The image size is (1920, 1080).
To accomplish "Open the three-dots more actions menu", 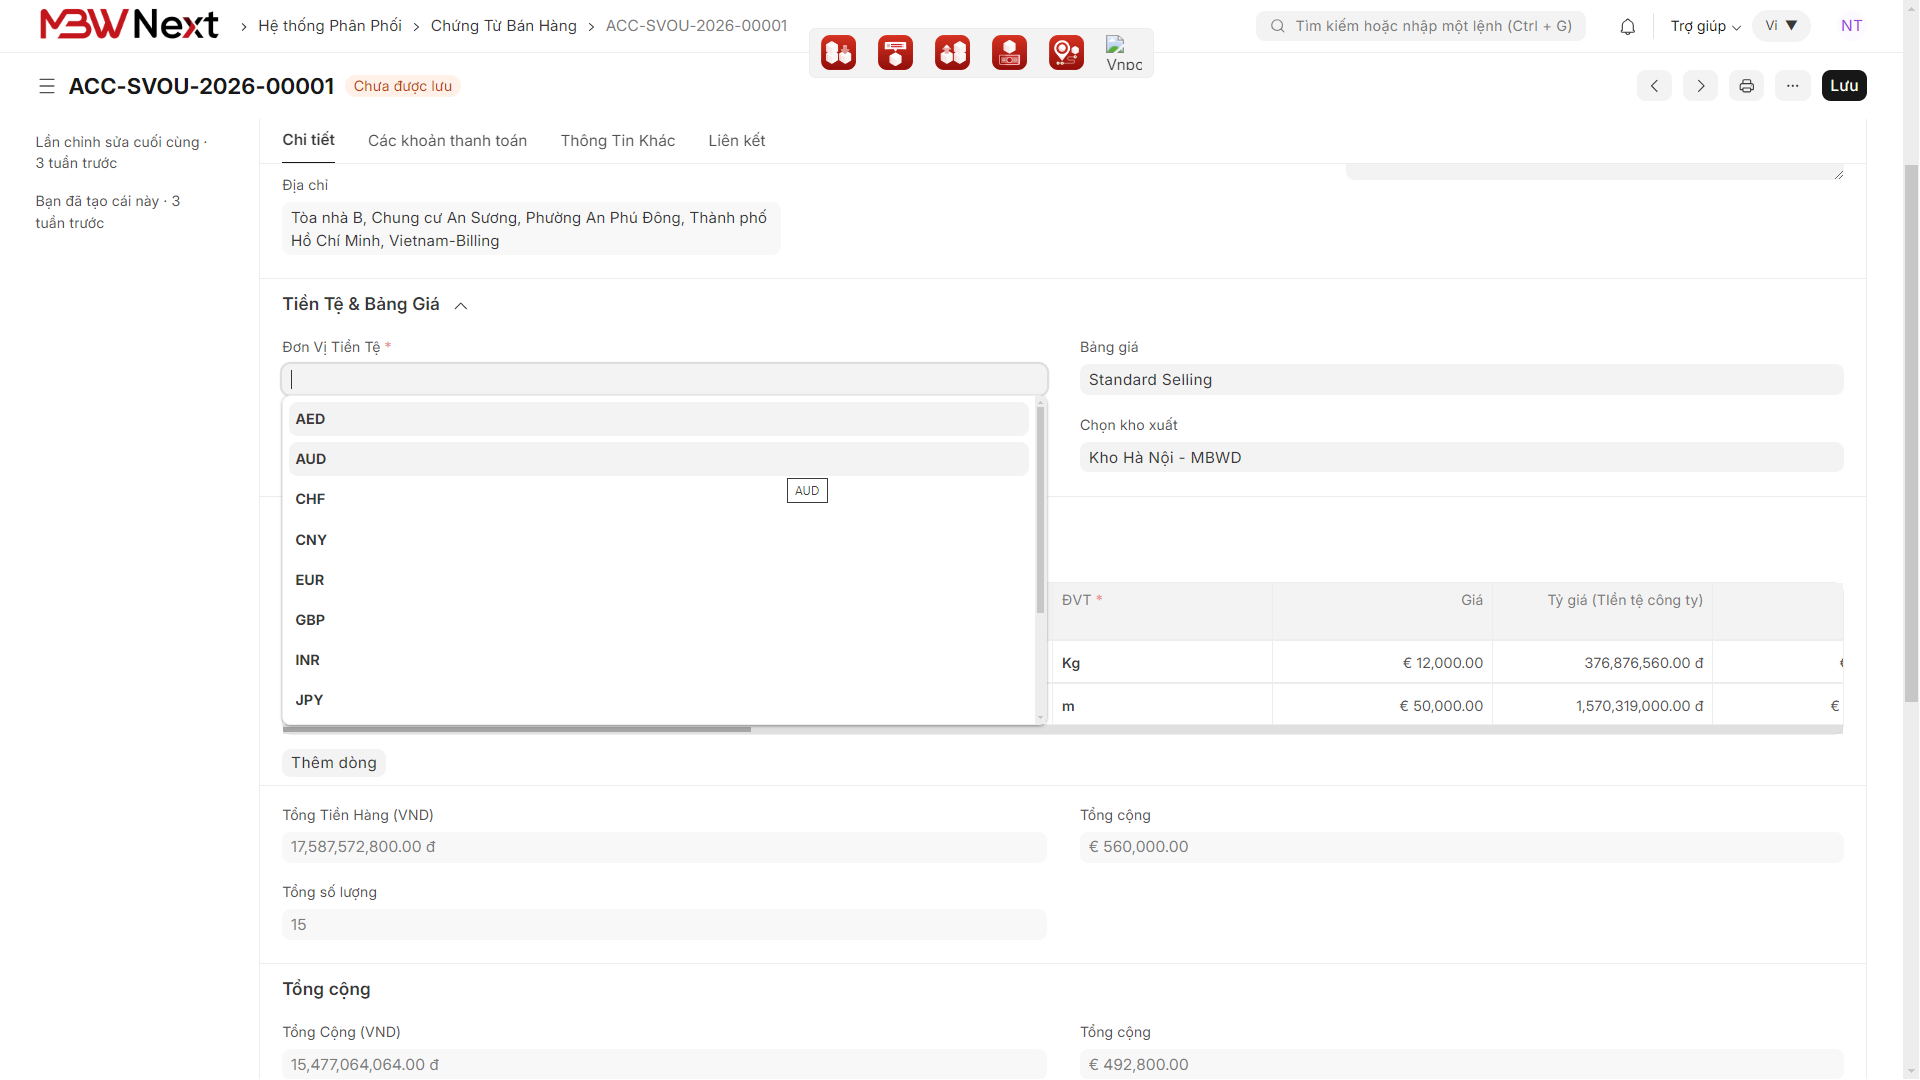I will click(x=1792, y=86).
